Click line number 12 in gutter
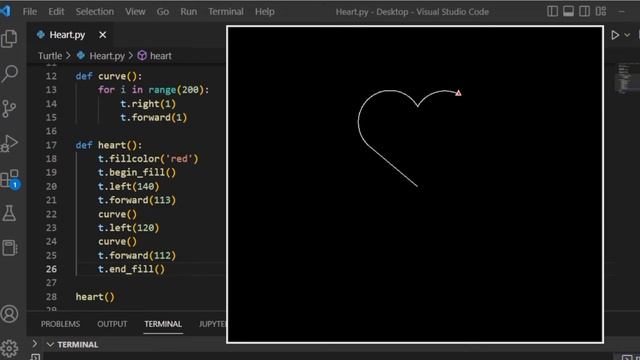The width and height of the screenshot is (640, 360). coord(51,76)
